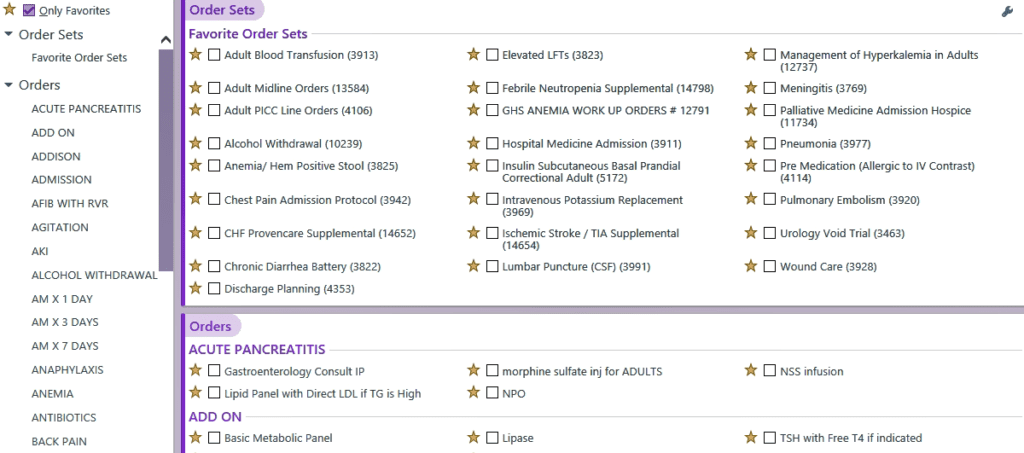Unfavorite the Pneumonia order set star

[751, 143]
